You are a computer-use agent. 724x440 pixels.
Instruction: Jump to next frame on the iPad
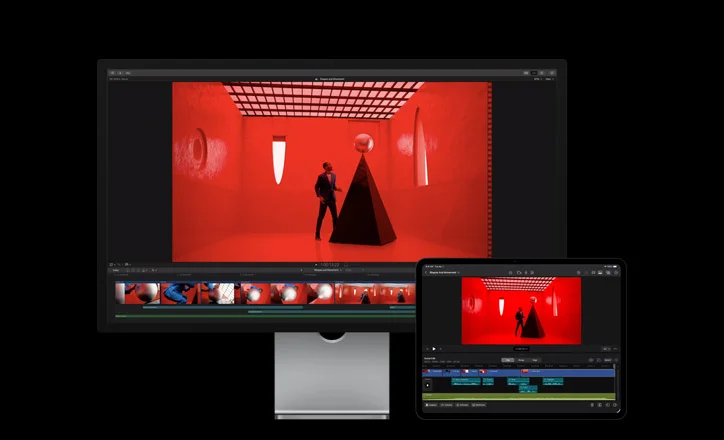tap(440, 349)
